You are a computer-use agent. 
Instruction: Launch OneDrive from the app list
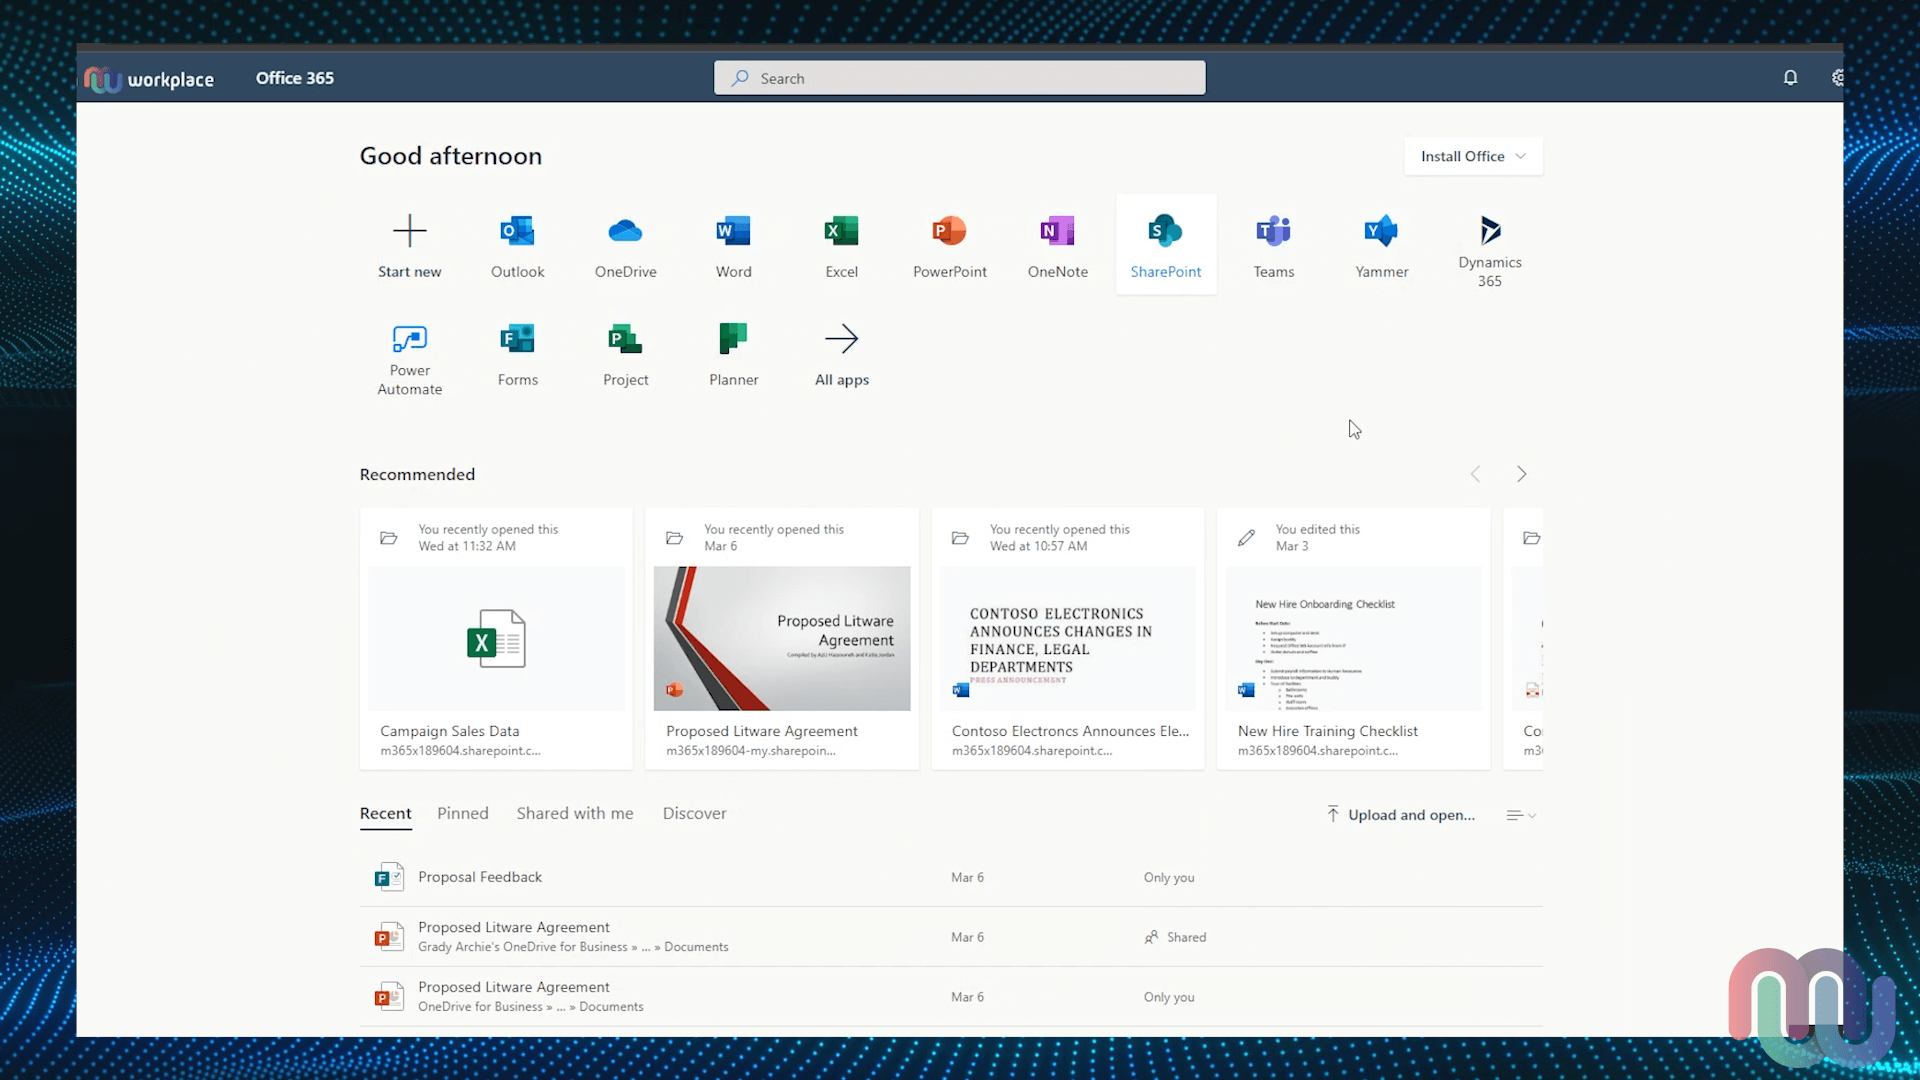tap(625, 245)
